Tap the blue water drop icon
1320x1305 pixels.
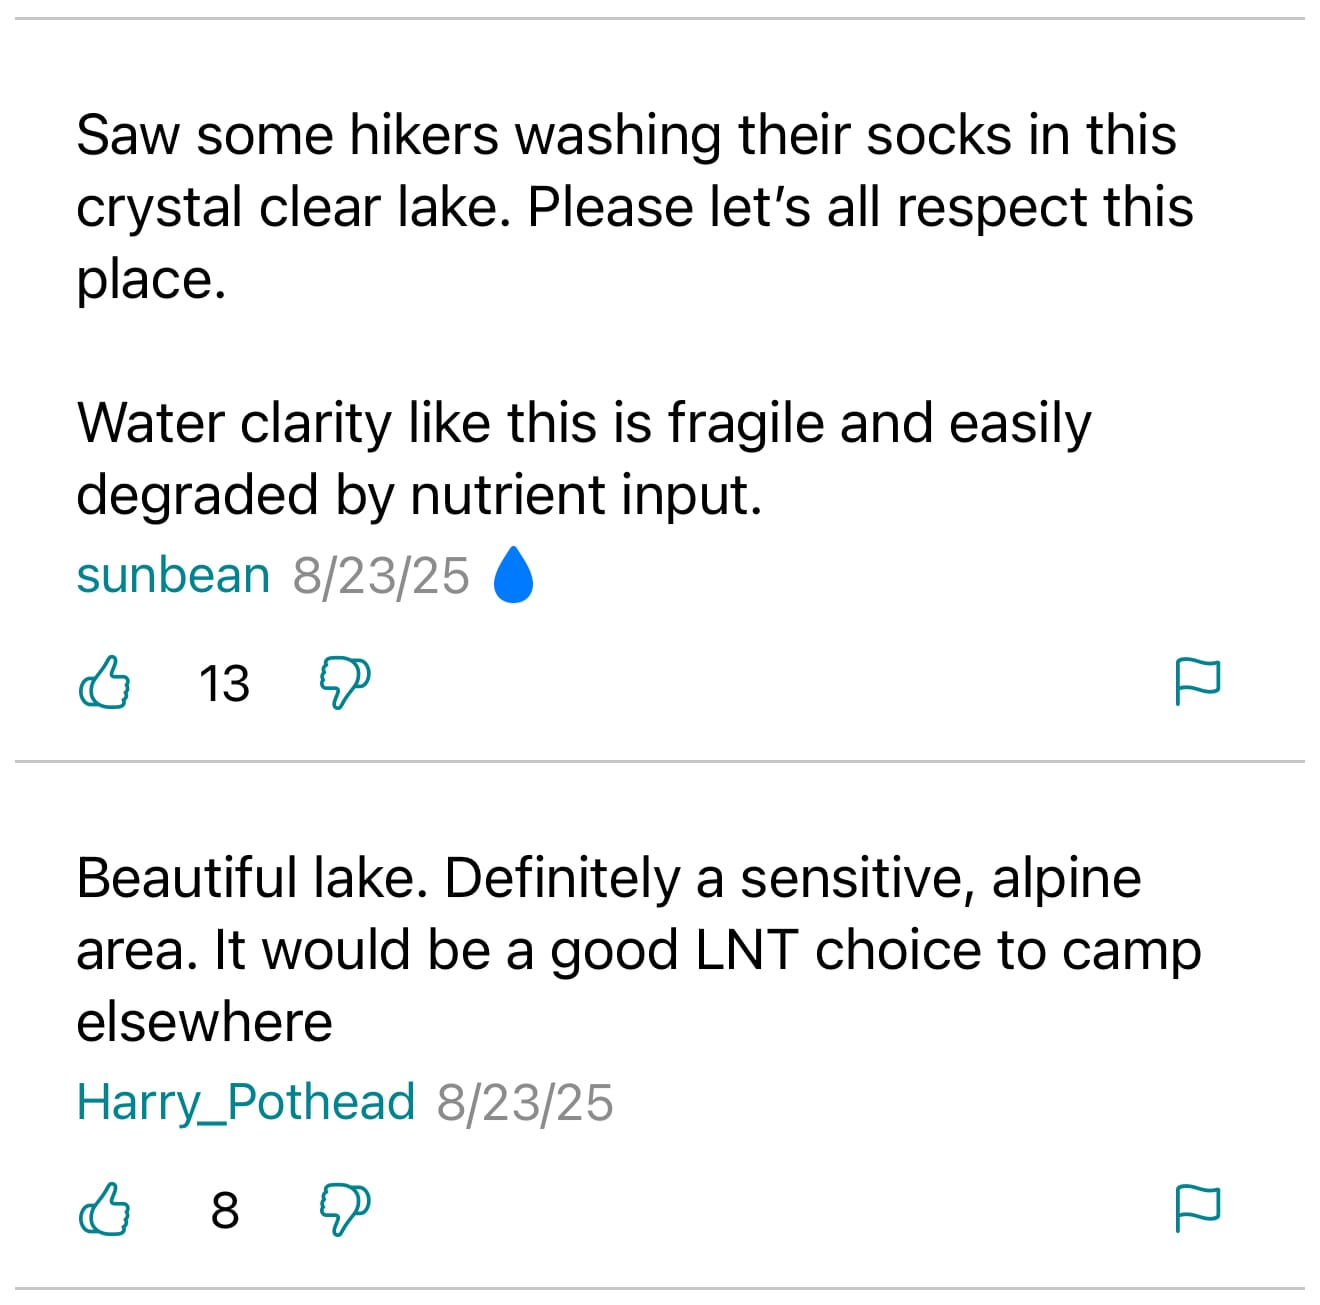(514, 575)
